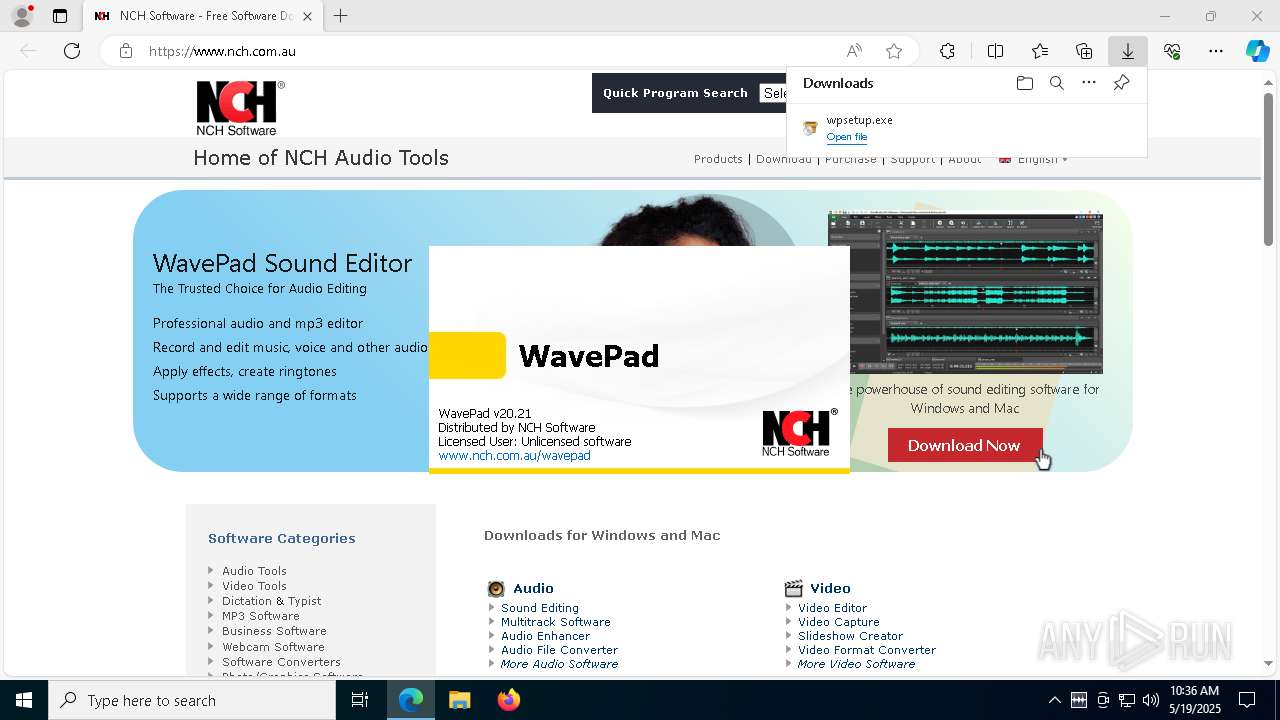Open Browser essentials heart icon
Image resolution: width=1280 pixels, height=720 pixels.
click(x=1172, y=51)
